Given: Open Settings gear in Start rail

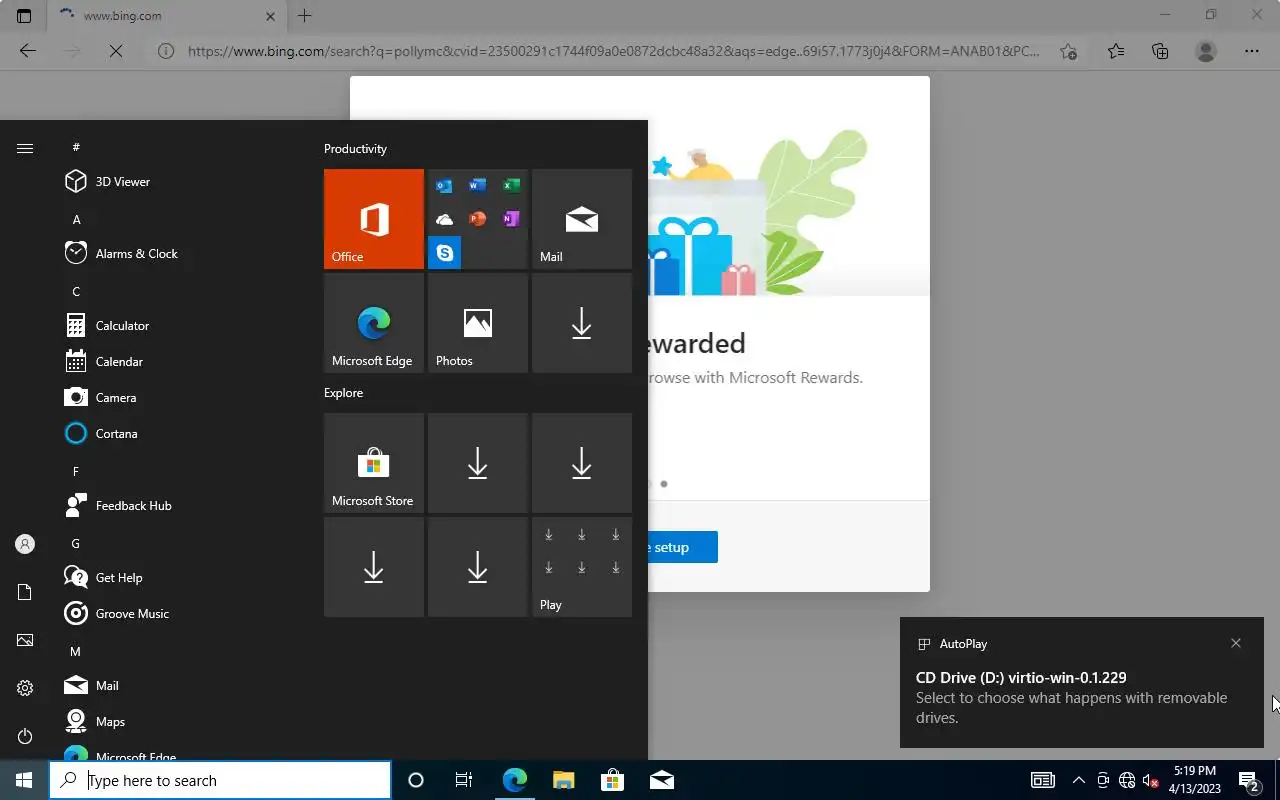Looking at the screenshot, I should pyautogui.click(x=25, y=688).
